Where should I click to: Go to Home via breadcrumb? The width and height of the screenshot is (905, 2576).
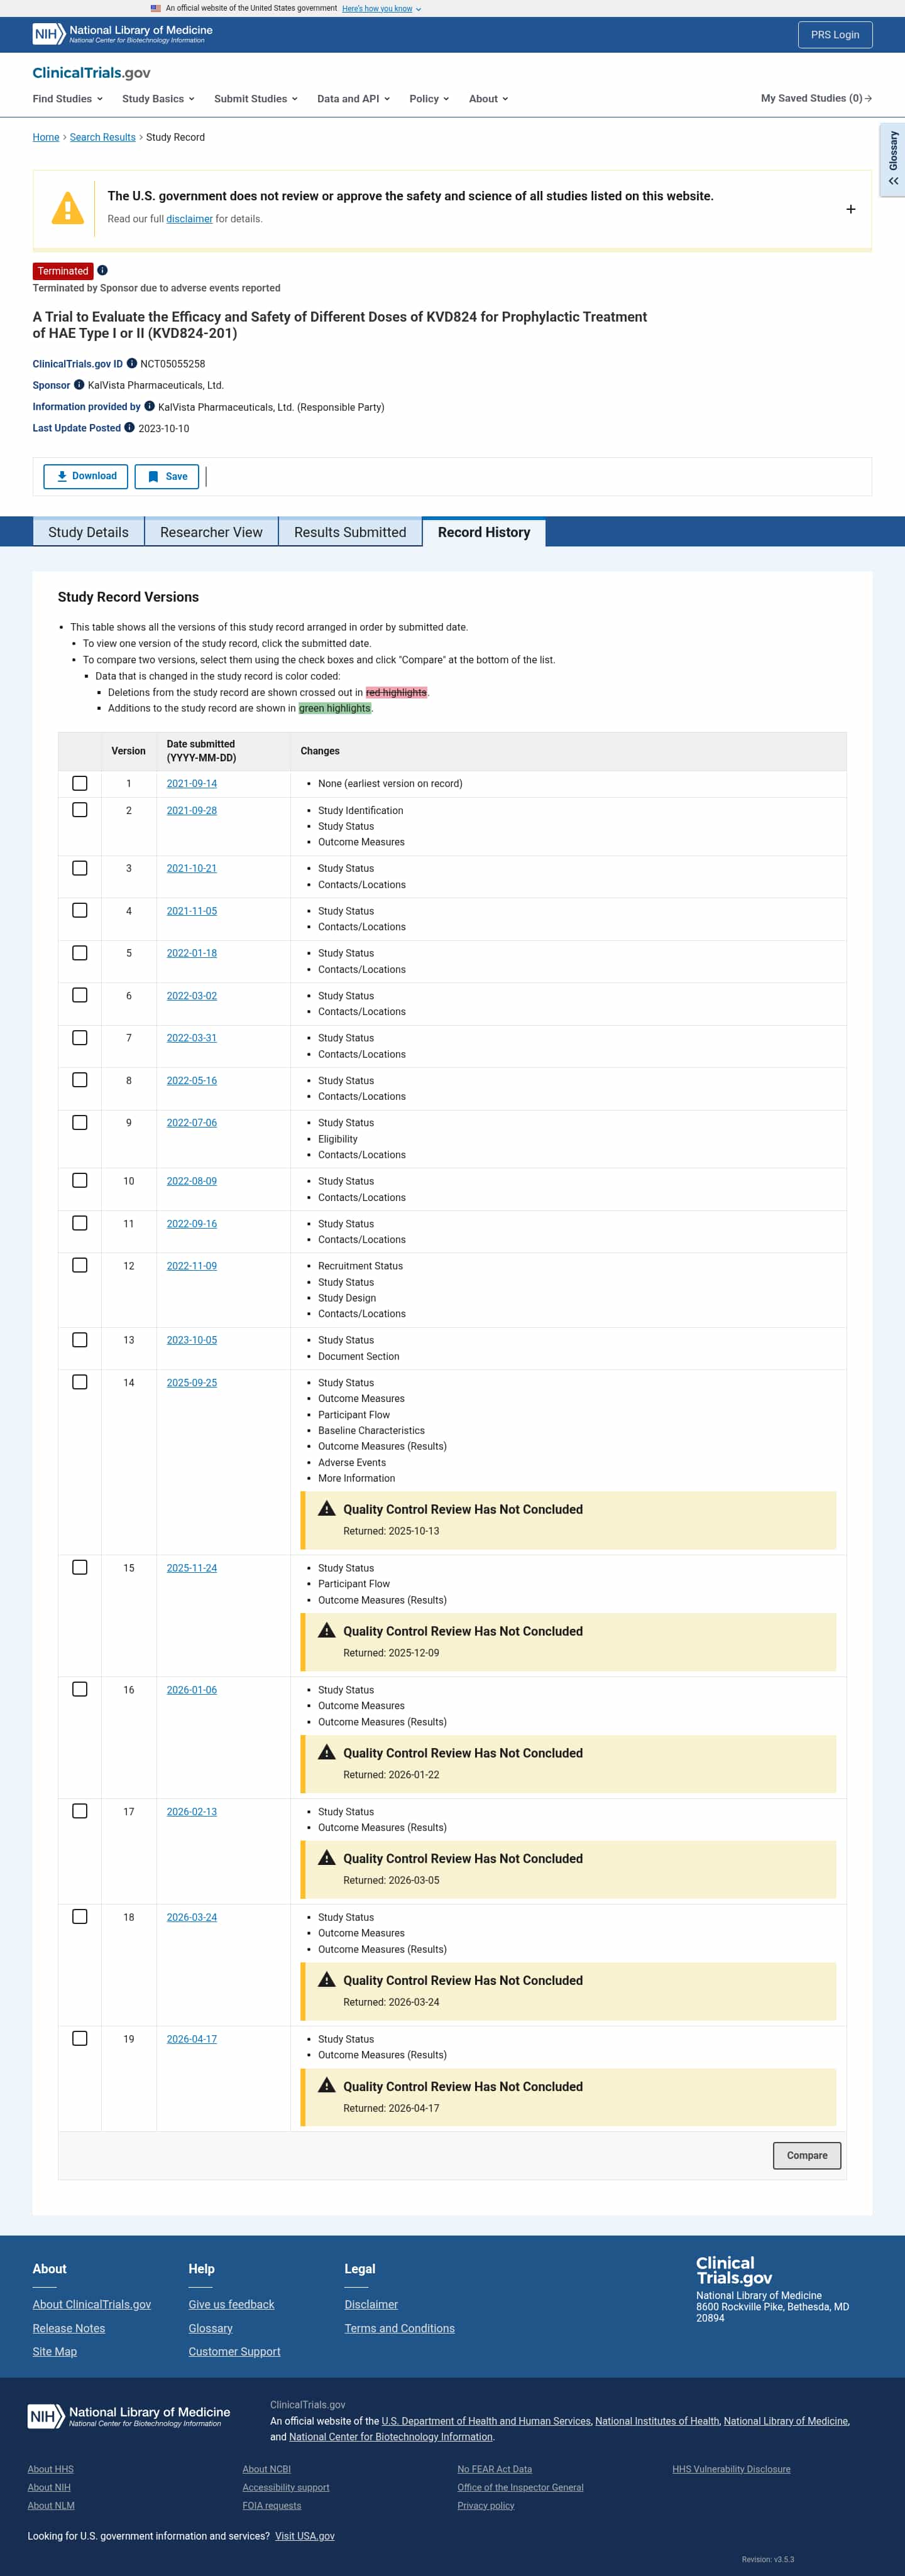[x=46, y=137]
